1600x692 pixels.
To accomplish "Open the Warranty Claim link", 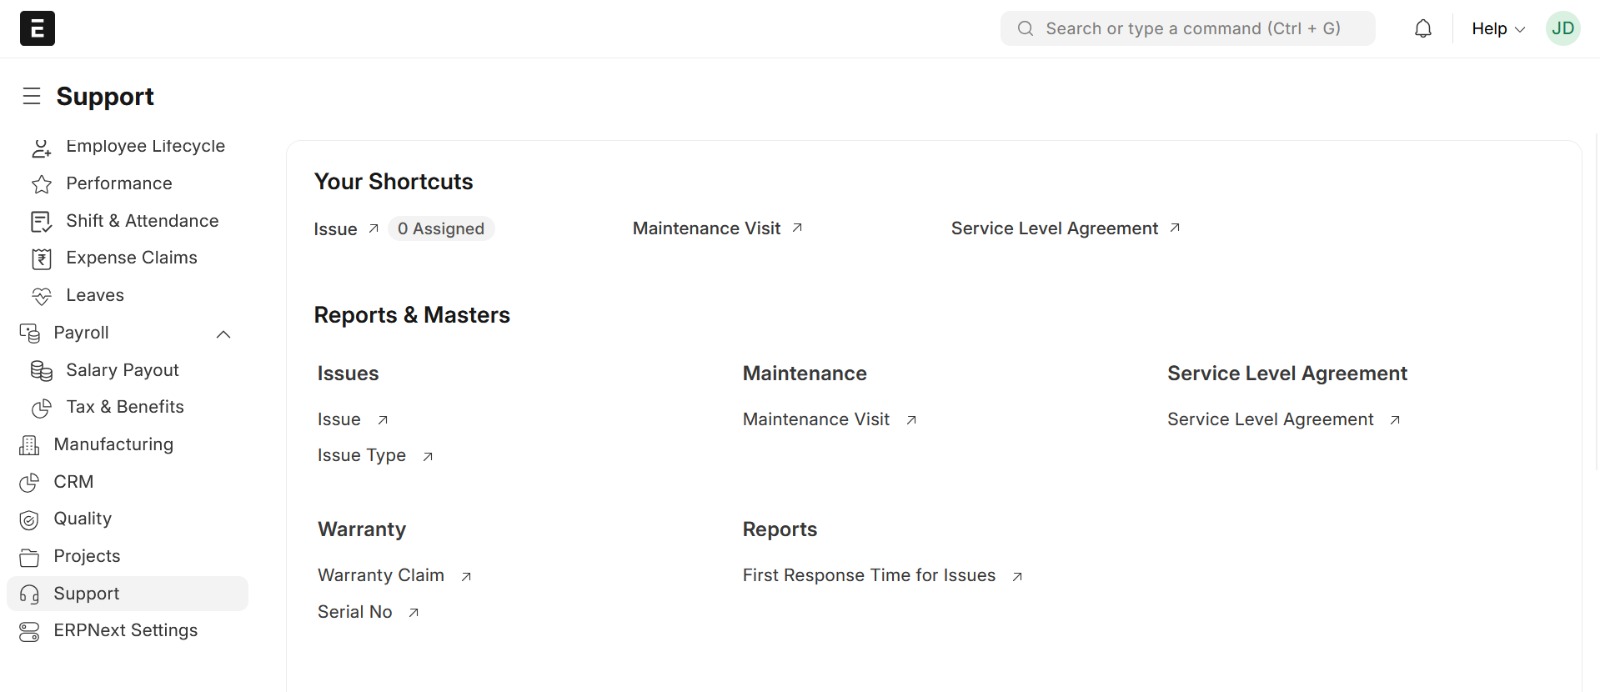I will pos(381,576).
